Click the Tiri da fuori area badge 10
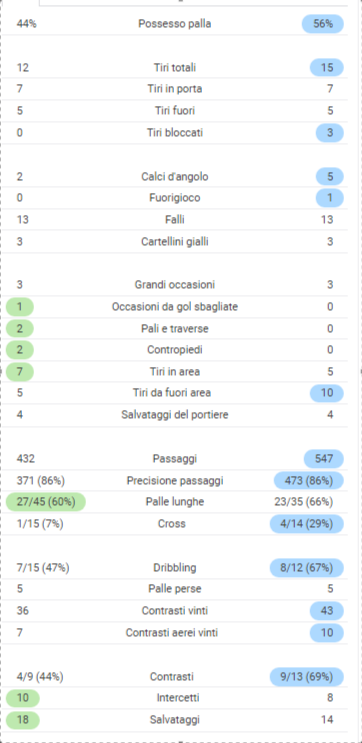 click(x=326, y=393)
